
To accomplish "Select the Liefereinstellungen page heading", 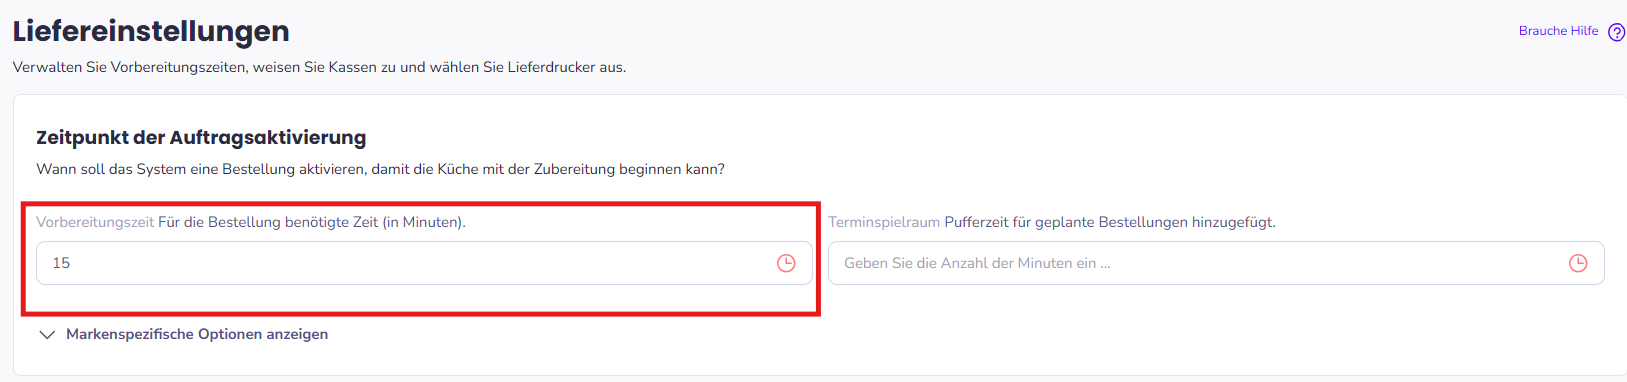I will [x=151, y=31].
